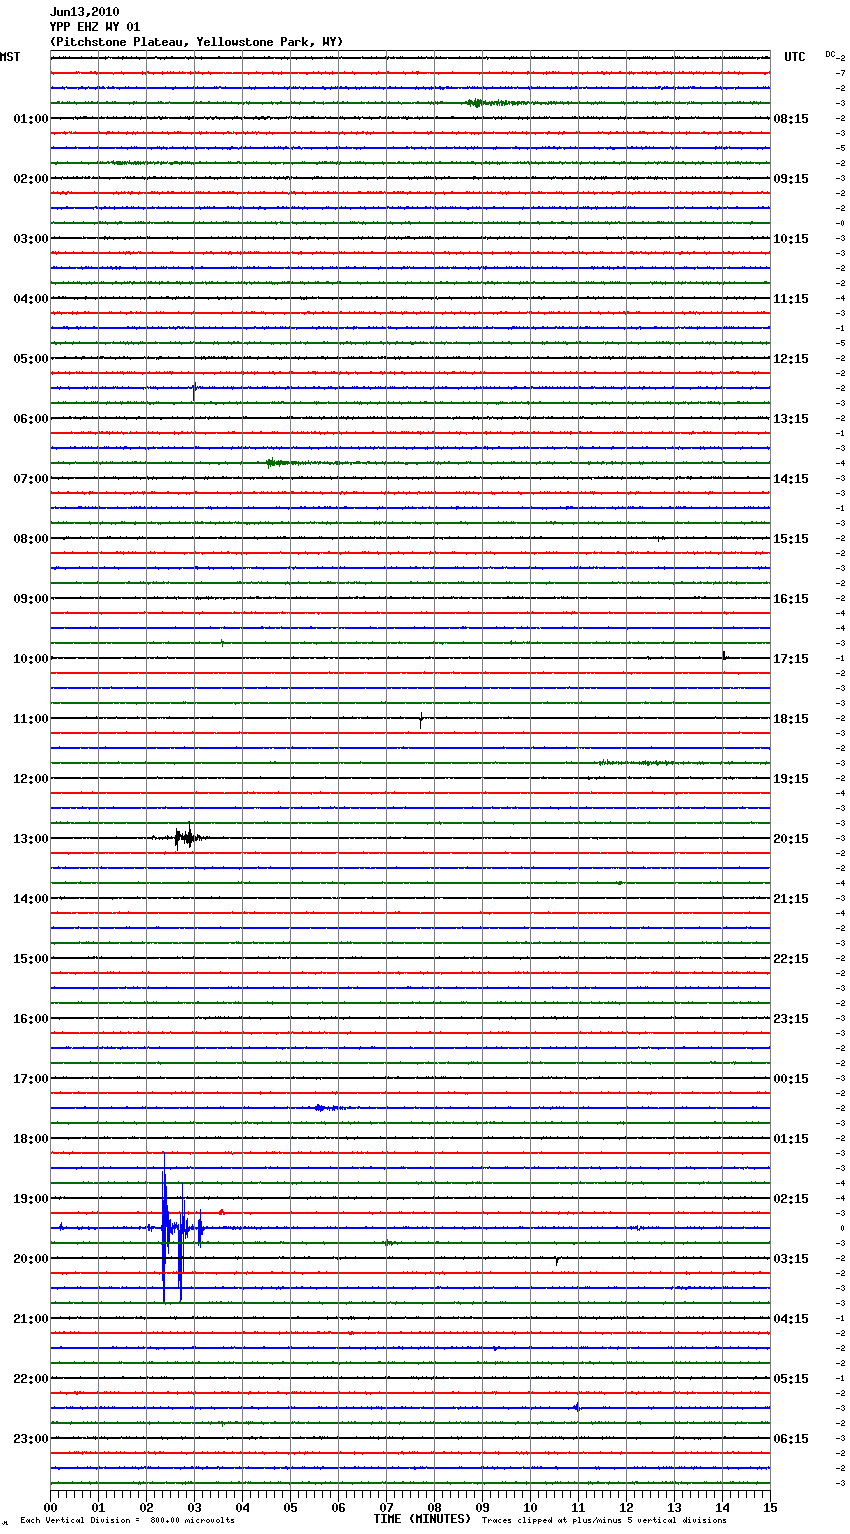Click the 04:15 UTC time label
850x1534 pixels.
791,1319
